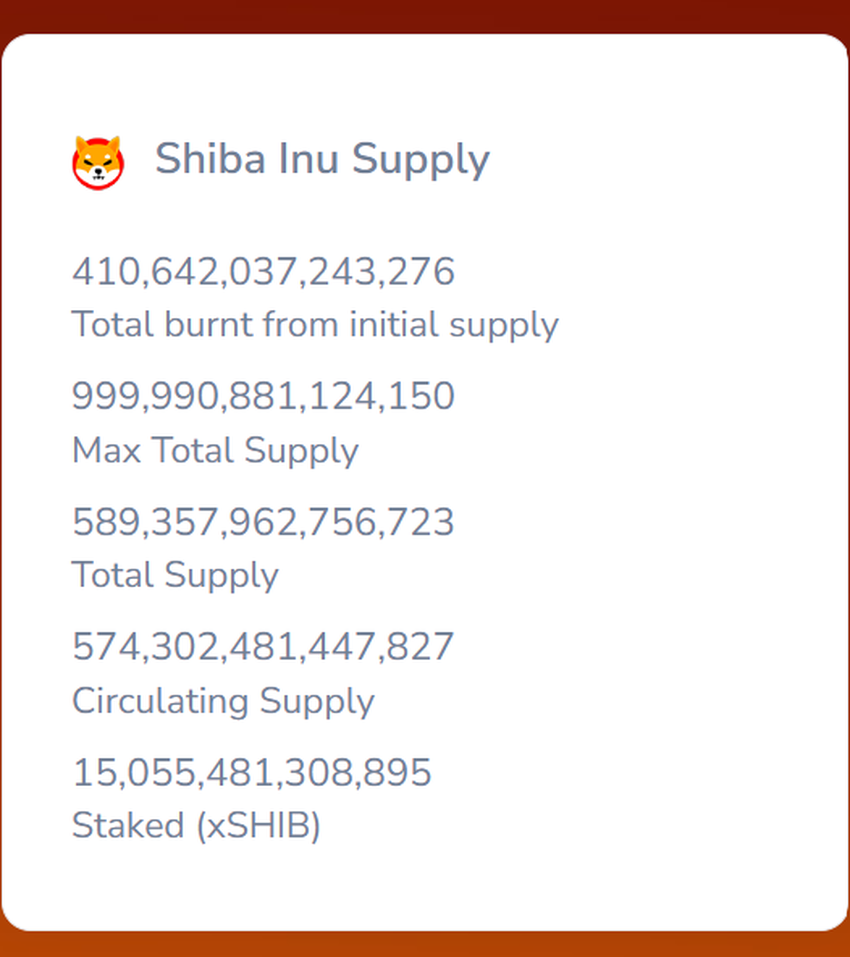
Task: Click the Shiba Inu dog logo
Action: [98, 161]
